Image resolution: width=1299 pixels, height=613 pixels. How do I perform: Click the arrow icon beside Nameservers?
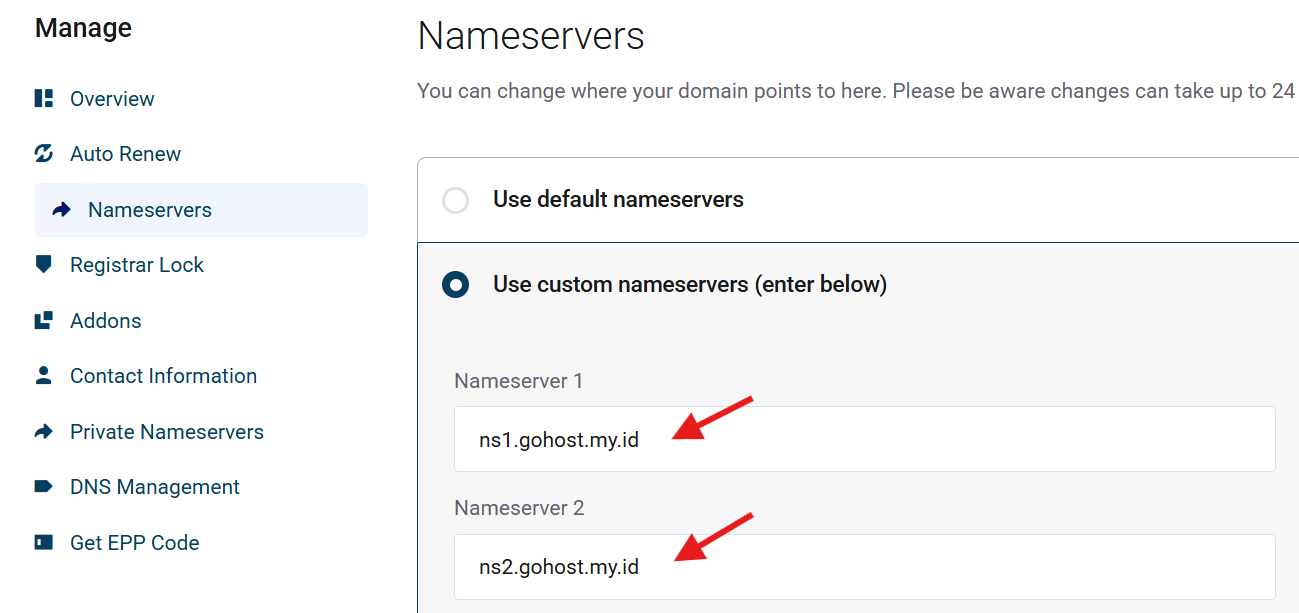(x=62, y=210)
